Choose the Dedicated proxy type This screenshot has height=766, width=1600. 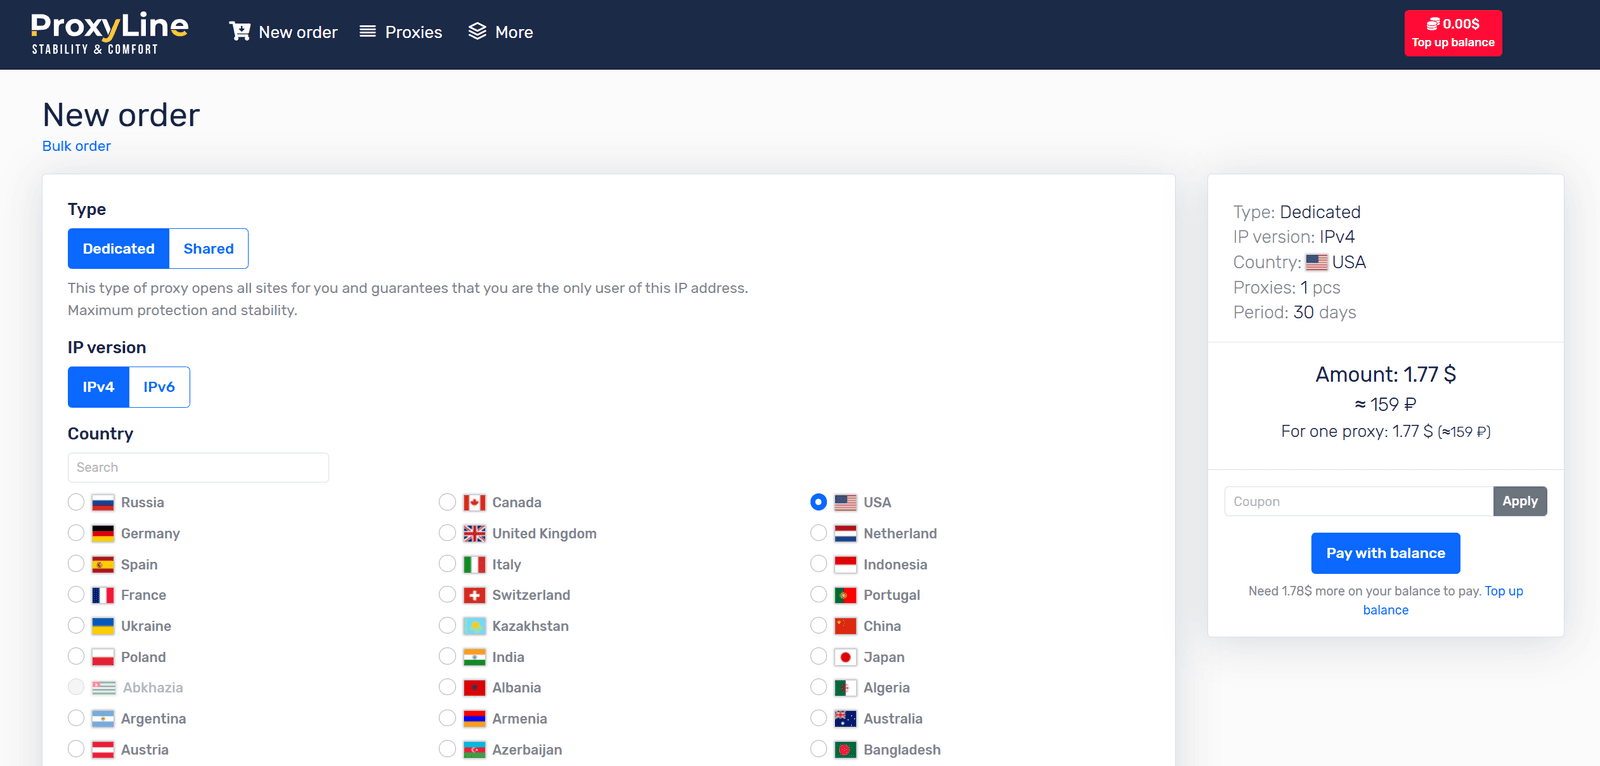pyautogui.click(x=119, y=249)
